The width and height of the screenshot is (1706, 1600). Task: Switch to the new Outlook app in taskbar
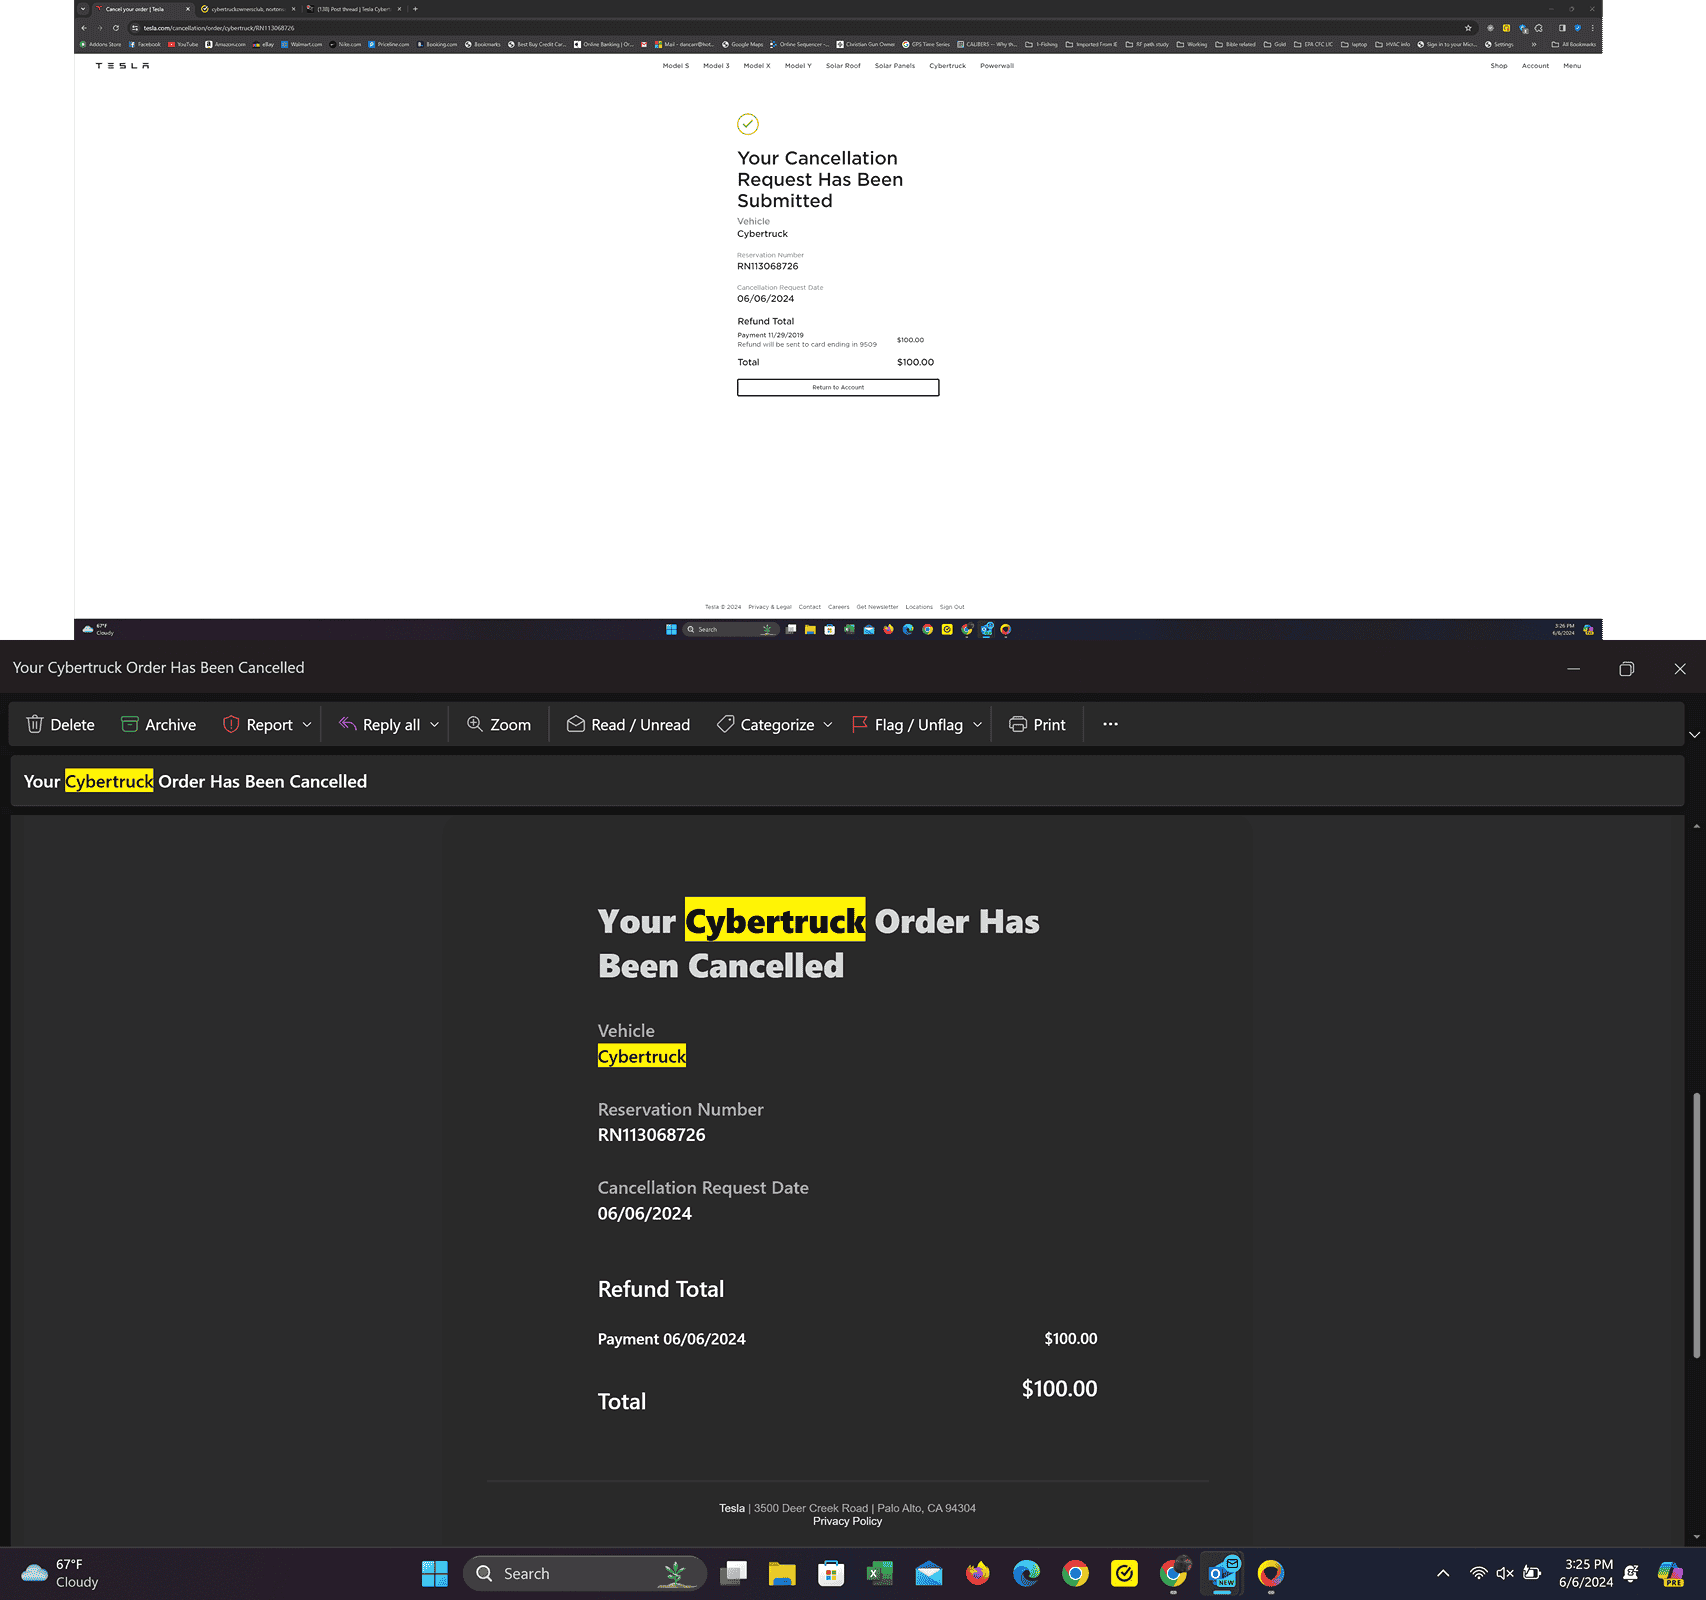click(x=1223, y=1574)
